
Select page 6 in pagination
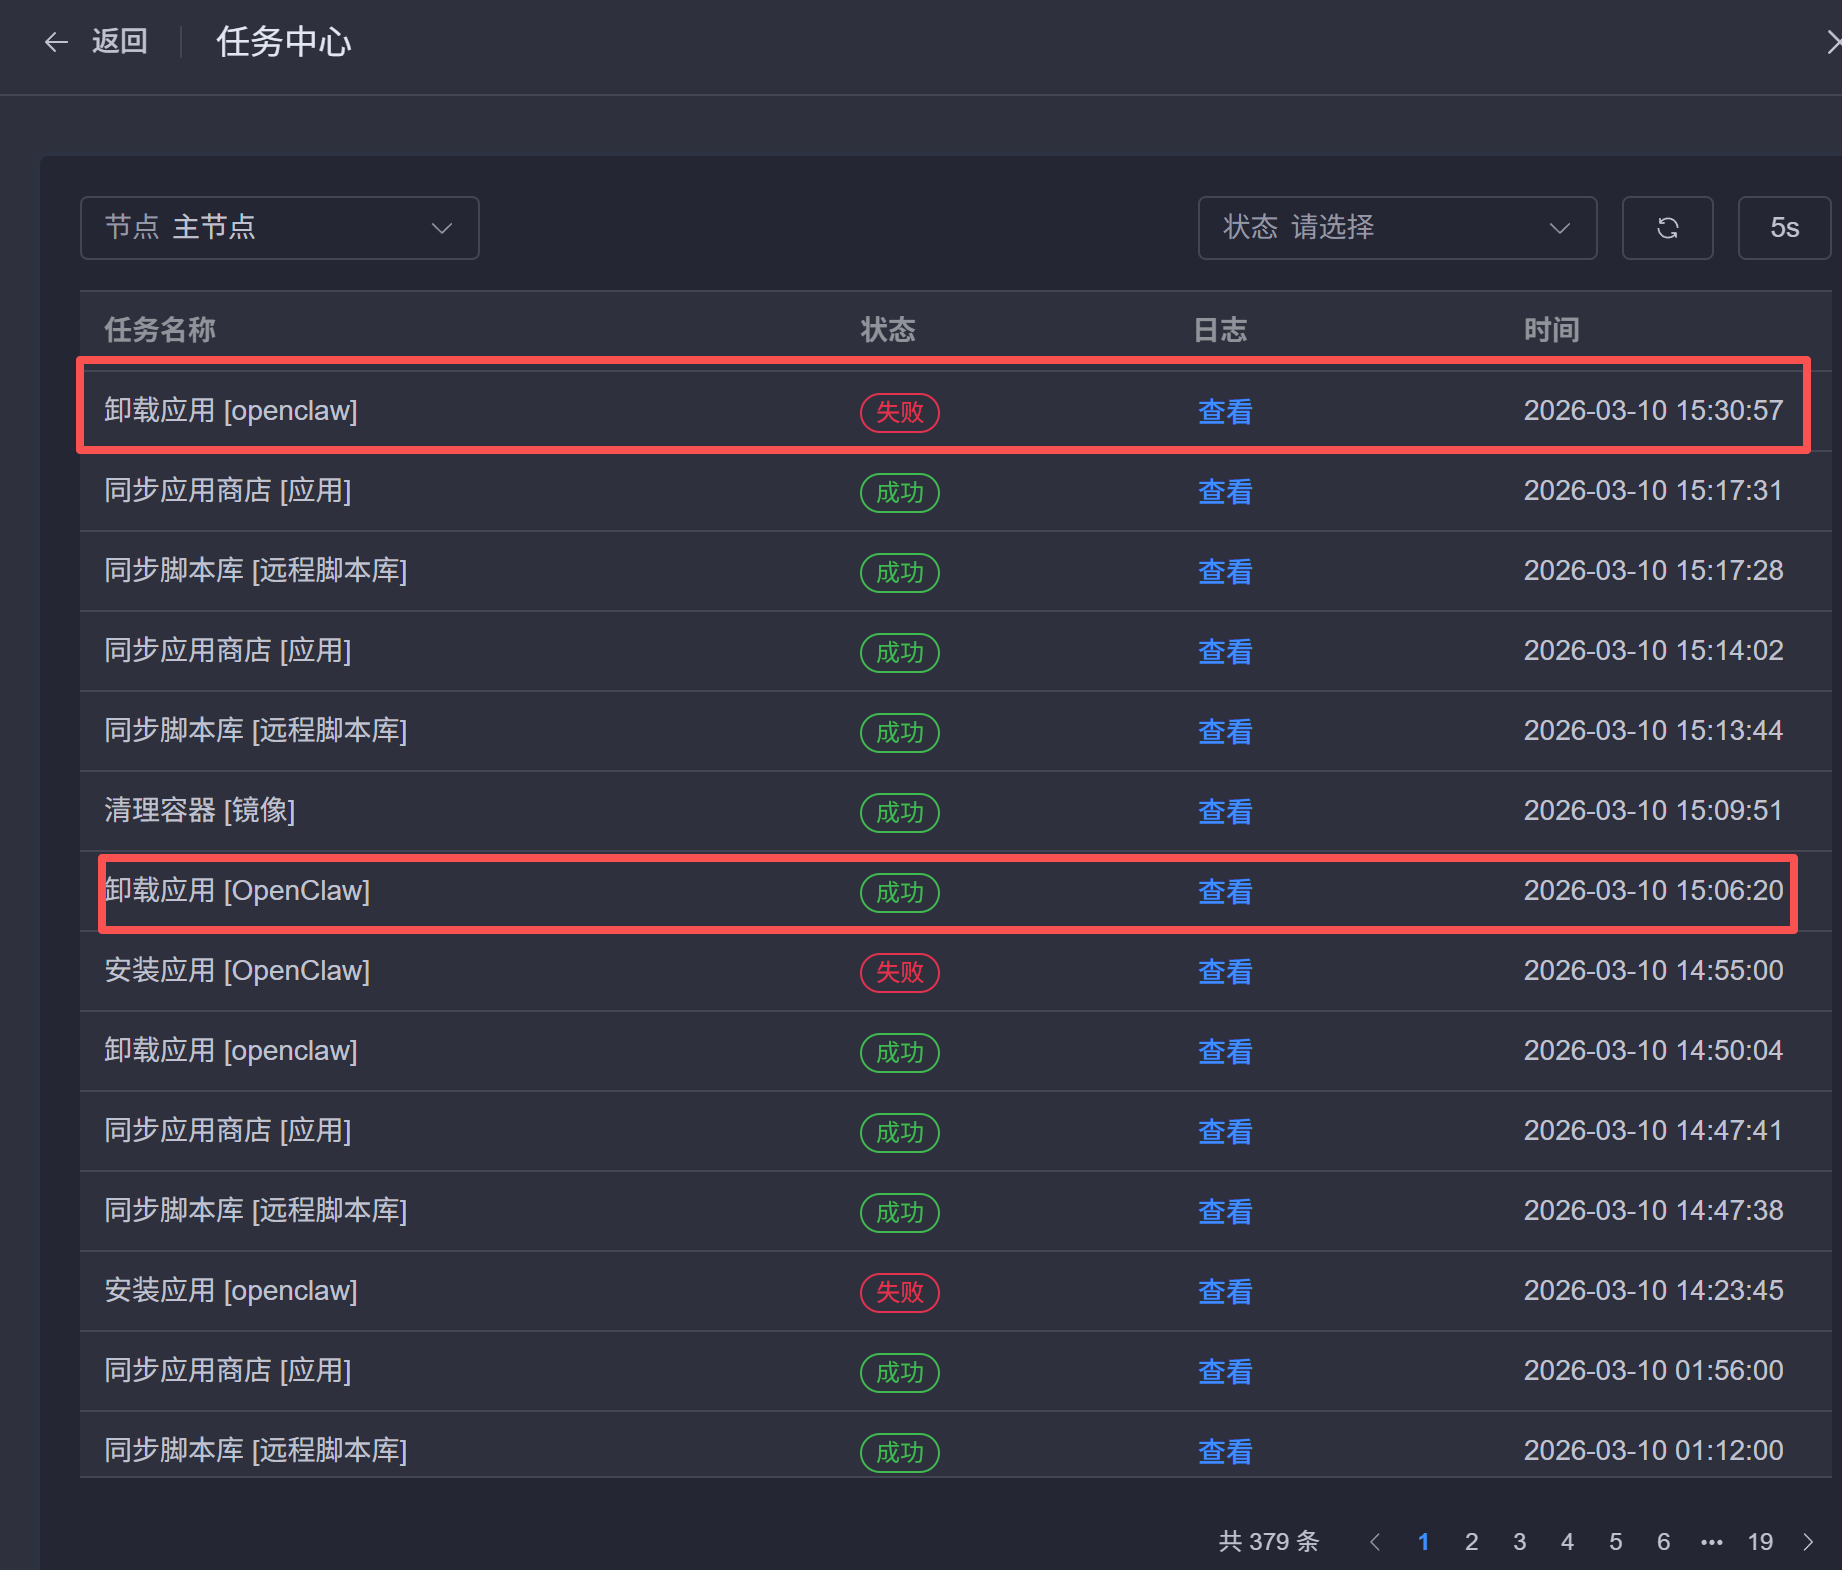pyautogui.click(x=1663, y=1542)
